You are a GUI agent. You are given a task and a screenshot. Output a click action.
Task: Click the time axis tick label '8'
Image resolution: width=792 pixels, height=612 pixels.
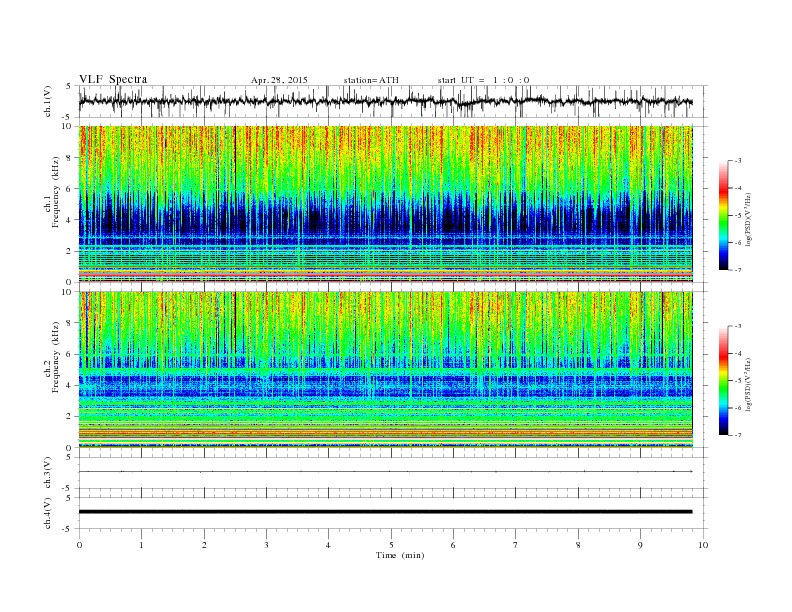pos(578,545)
